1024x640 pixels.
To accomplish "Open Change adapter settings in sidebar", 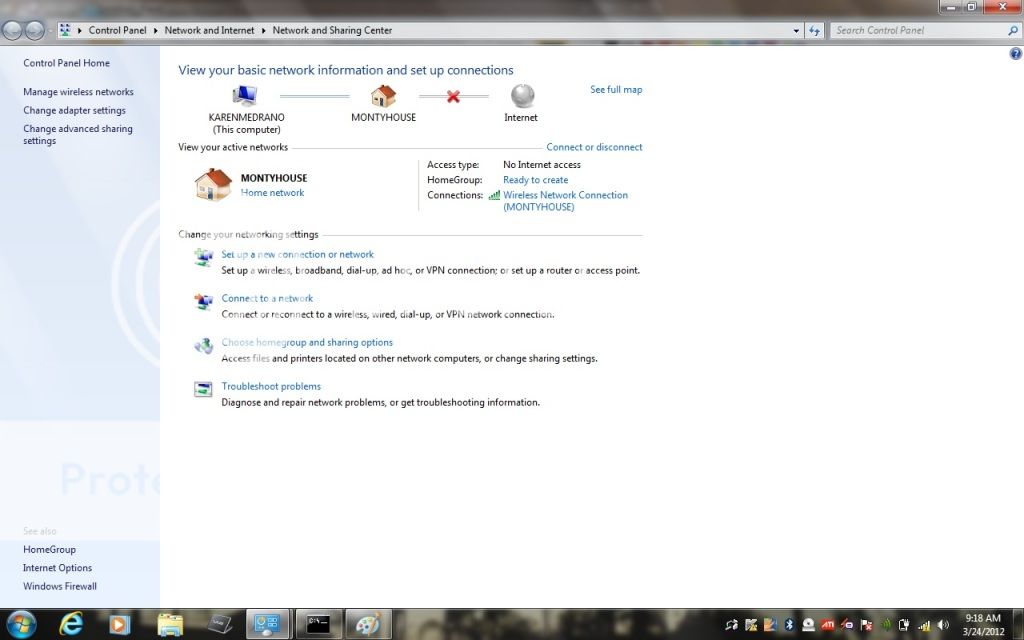I will coord(74,110).
